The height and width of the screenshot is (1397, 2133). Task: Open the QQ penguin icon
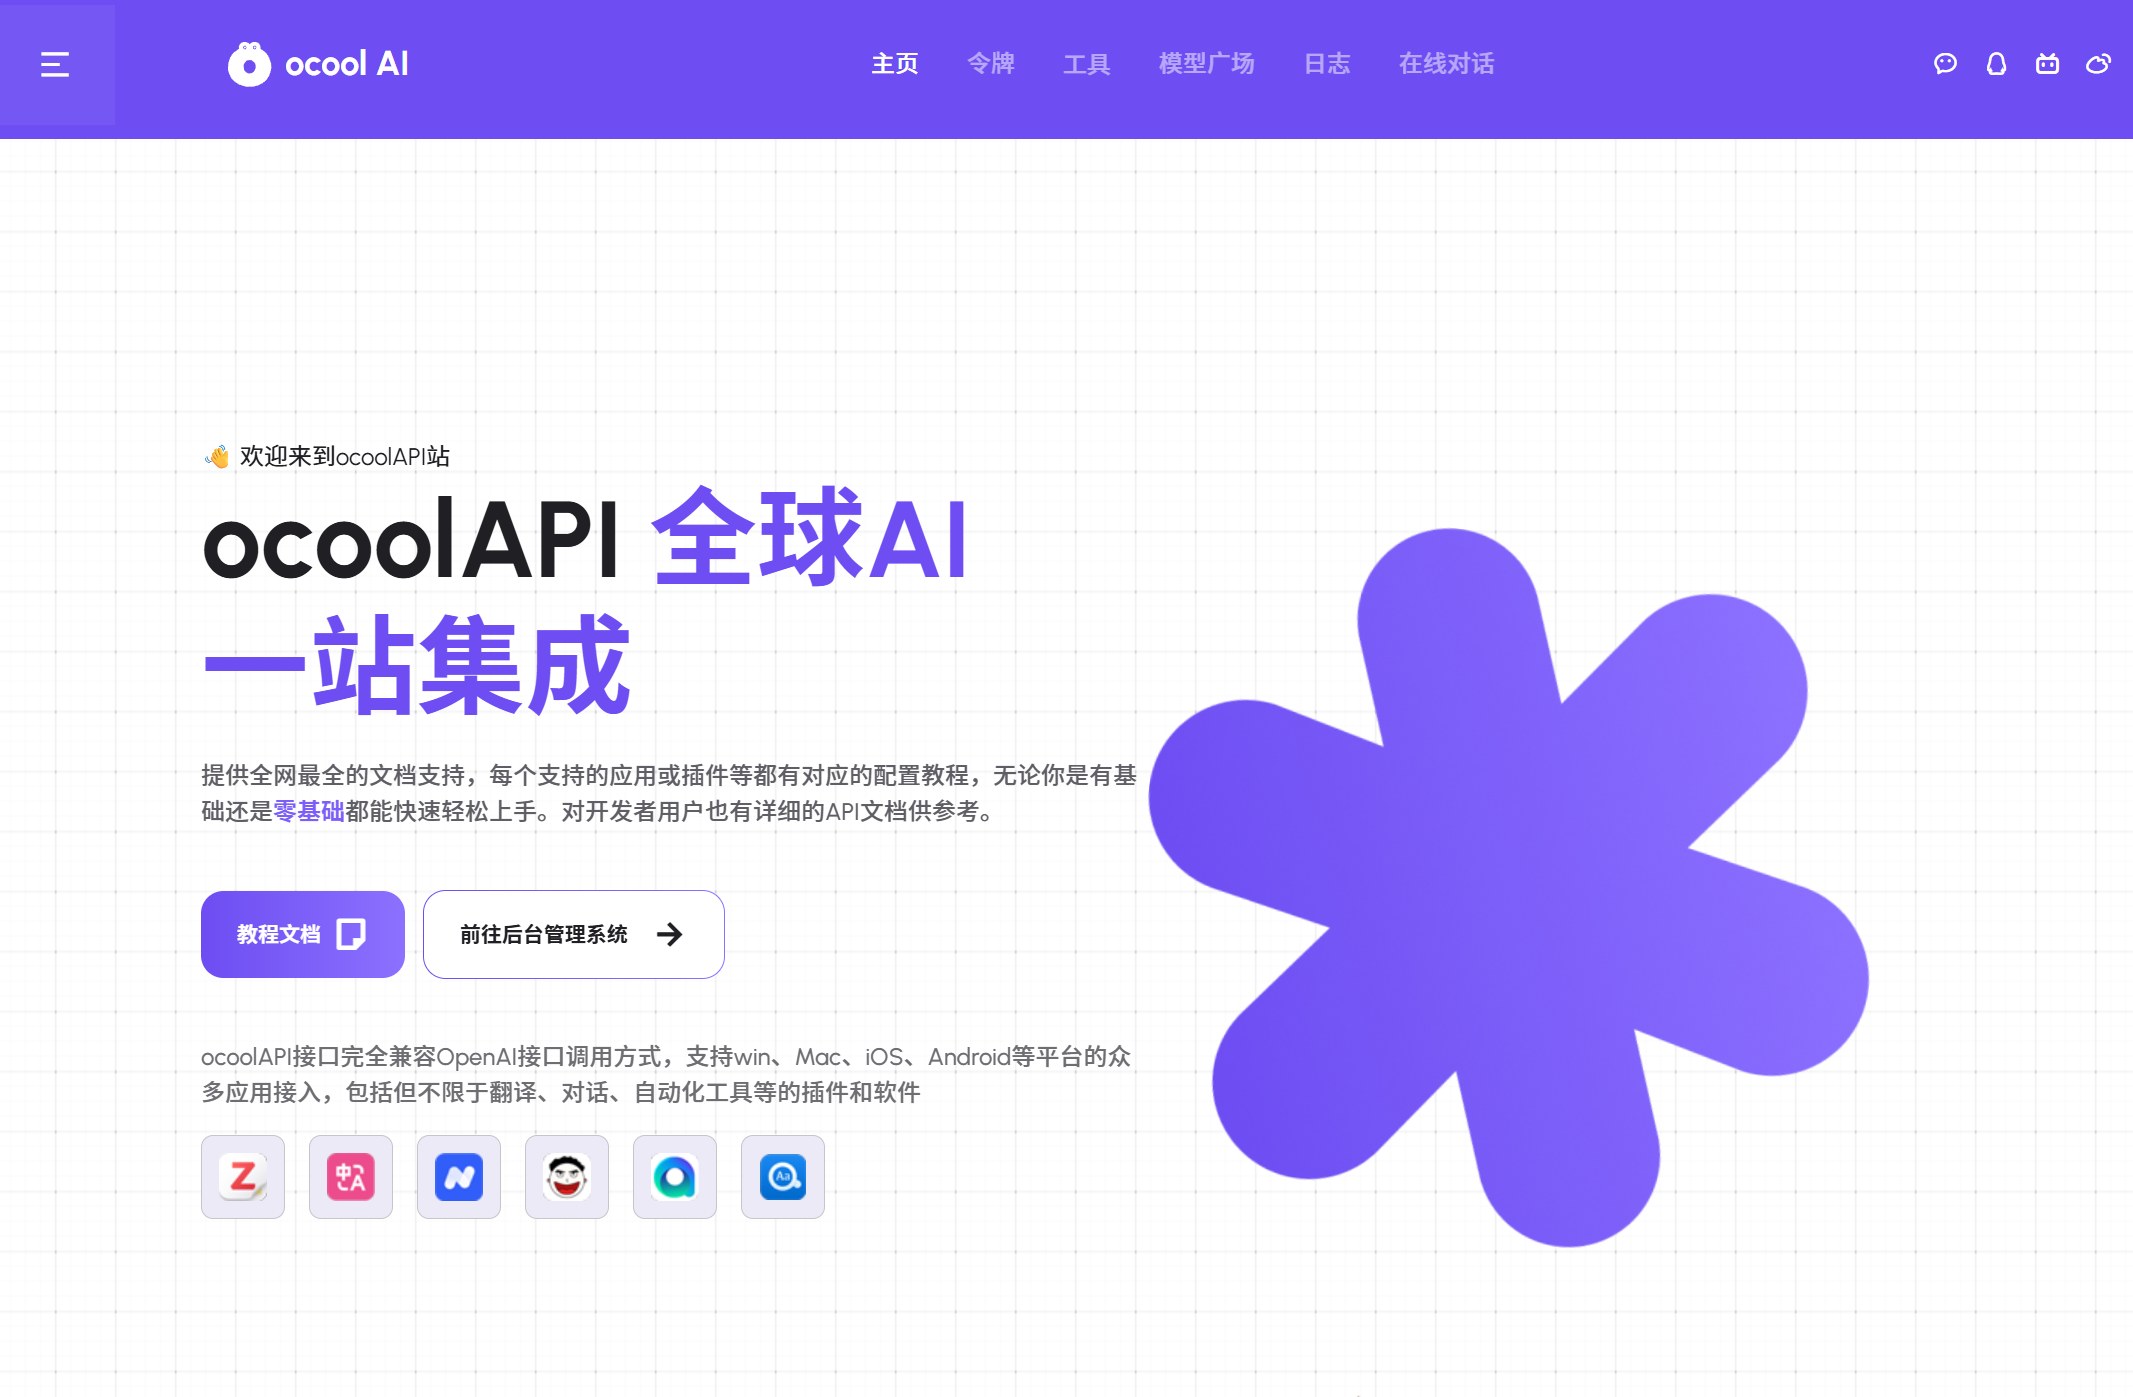coord(1996,64)
